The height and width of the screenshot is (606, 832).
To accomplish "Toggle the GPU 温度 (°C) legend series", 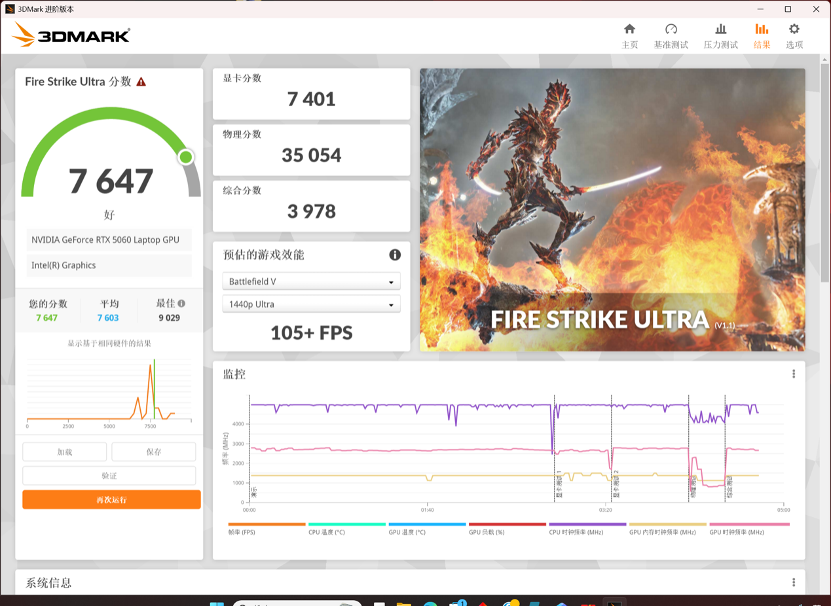I will (x=427, y=529).
